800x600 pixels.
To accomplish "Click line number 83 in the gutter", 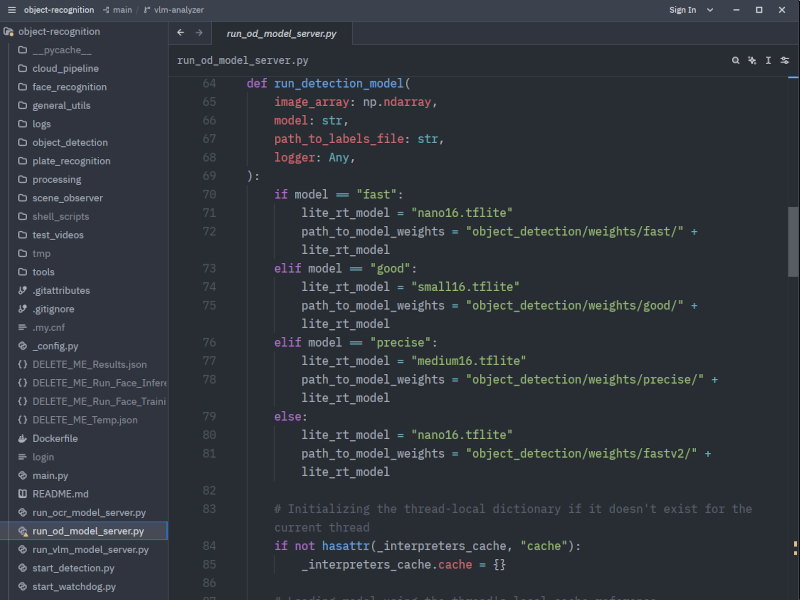I will 209,509.
